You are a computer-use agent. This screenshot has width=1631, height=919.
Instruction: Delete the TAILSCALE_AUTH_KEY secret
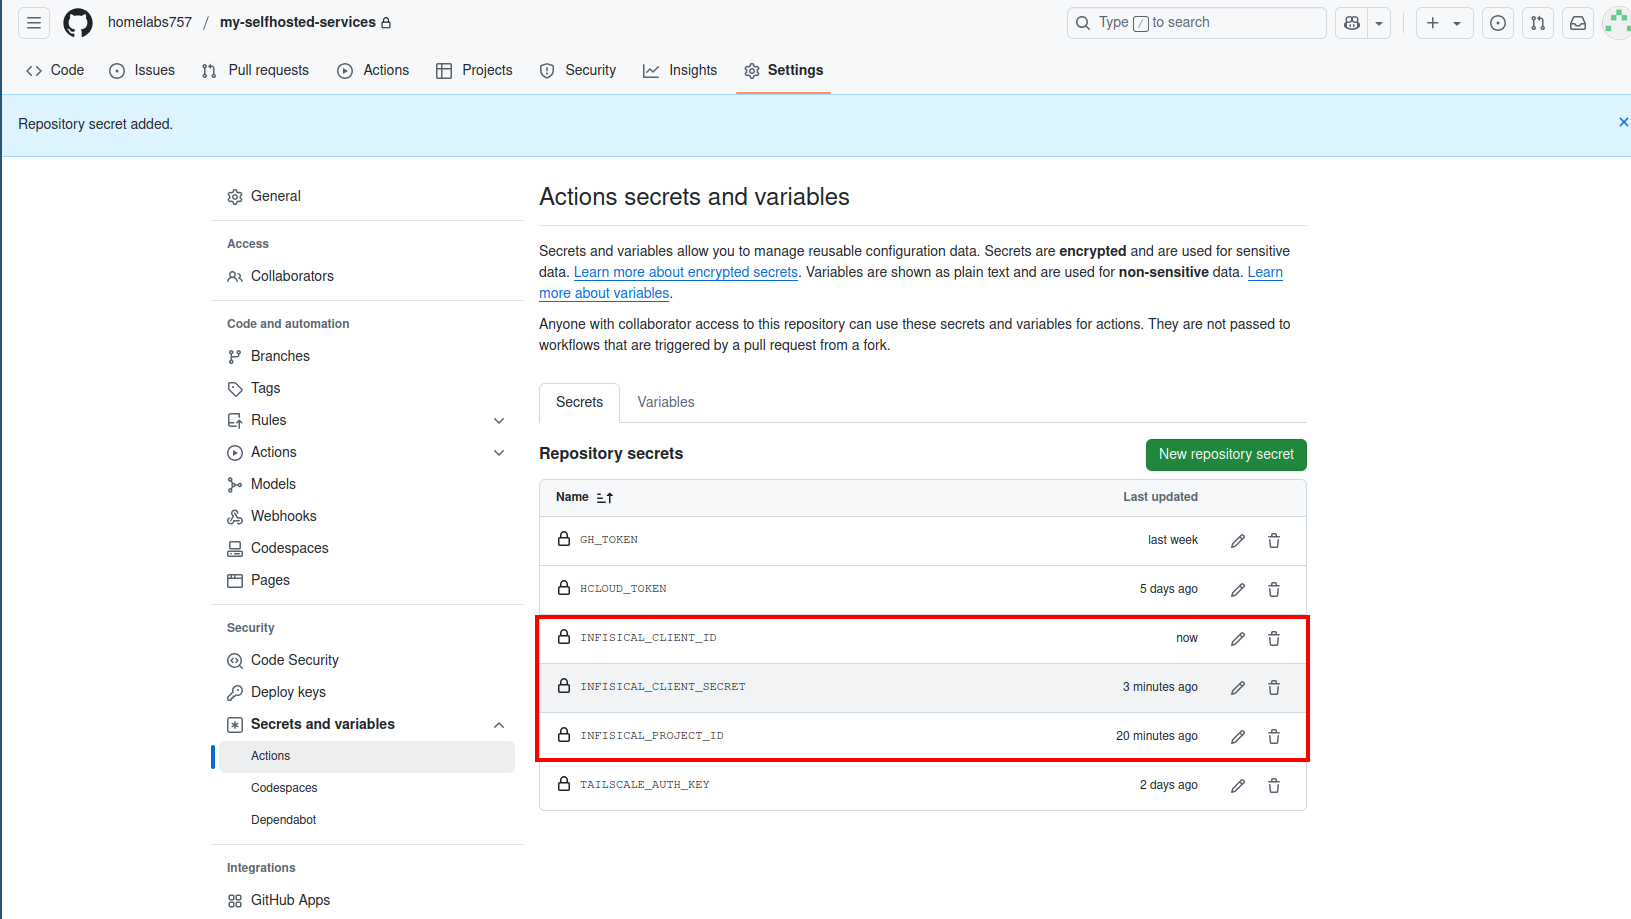(x=1274, y=786)
